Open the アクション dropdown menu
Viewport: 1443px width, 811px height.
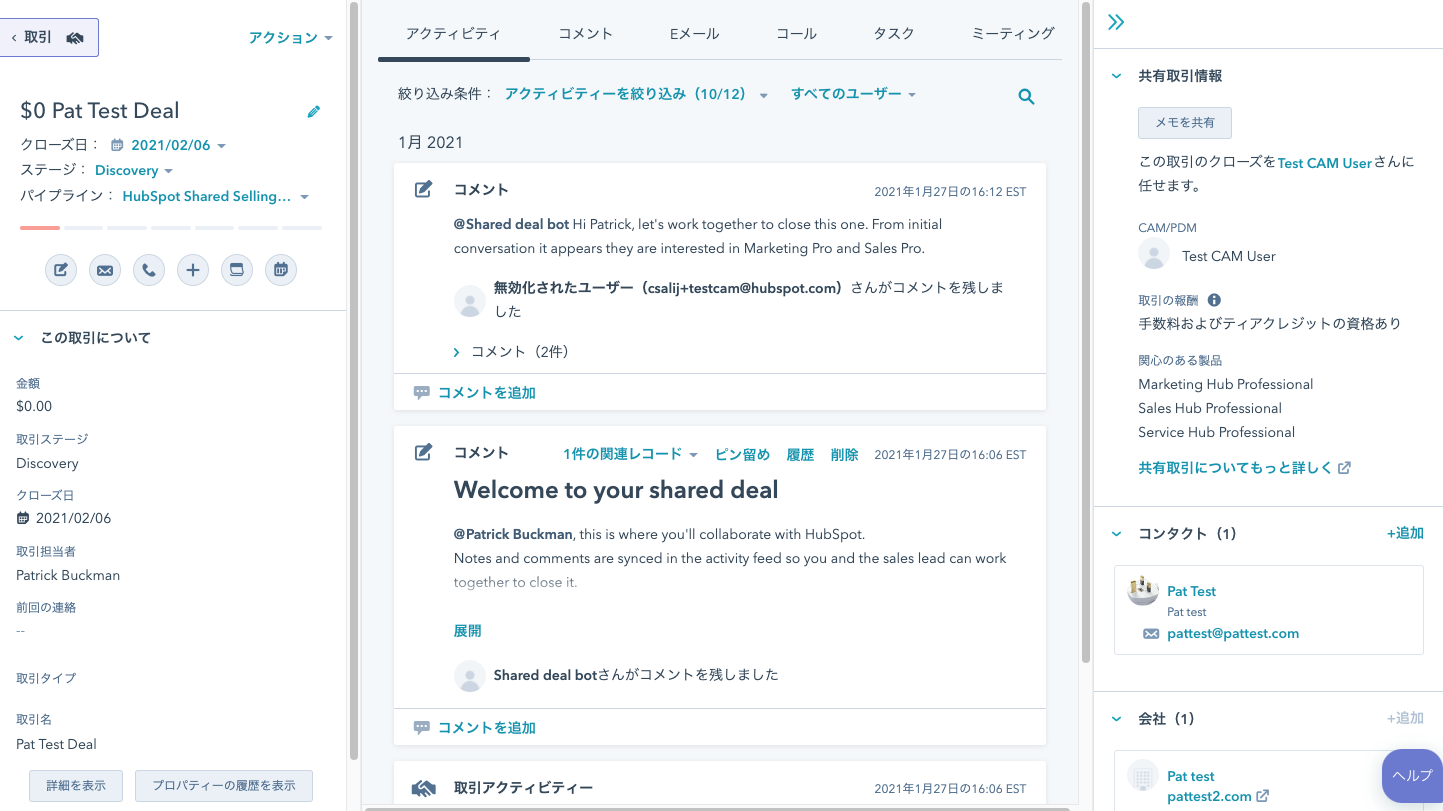pyautogui.click(x=290, y=38)
